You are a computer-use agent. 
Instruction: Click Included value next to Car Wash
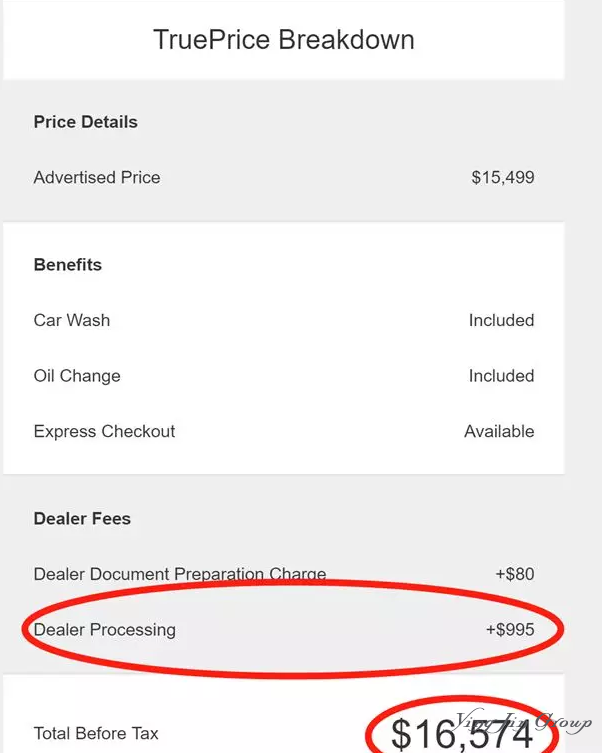[501, 320]
